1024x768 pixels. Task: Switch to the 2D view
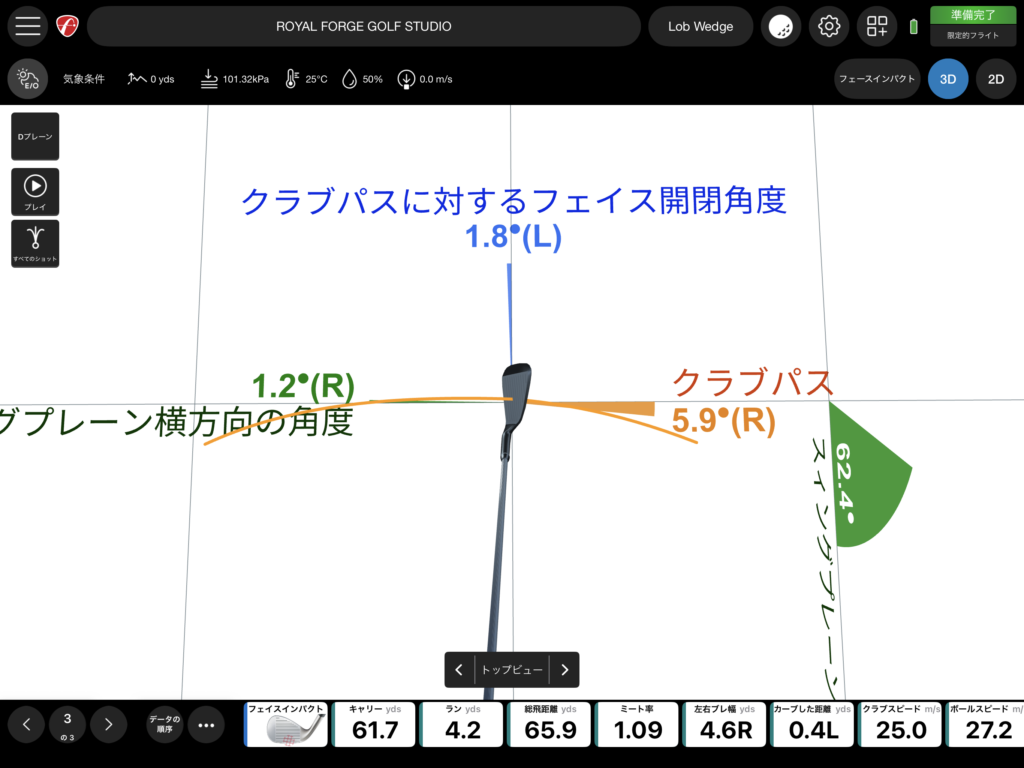(995, 79)
